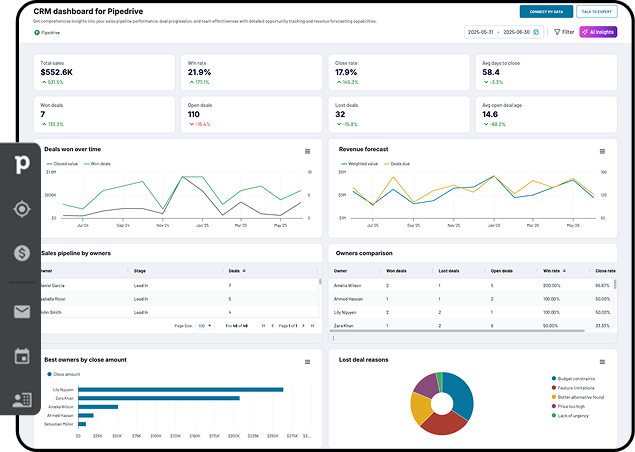635x452 pixels.
Task: Open Deals via the dollar sign icon
Action: [20, 254]
